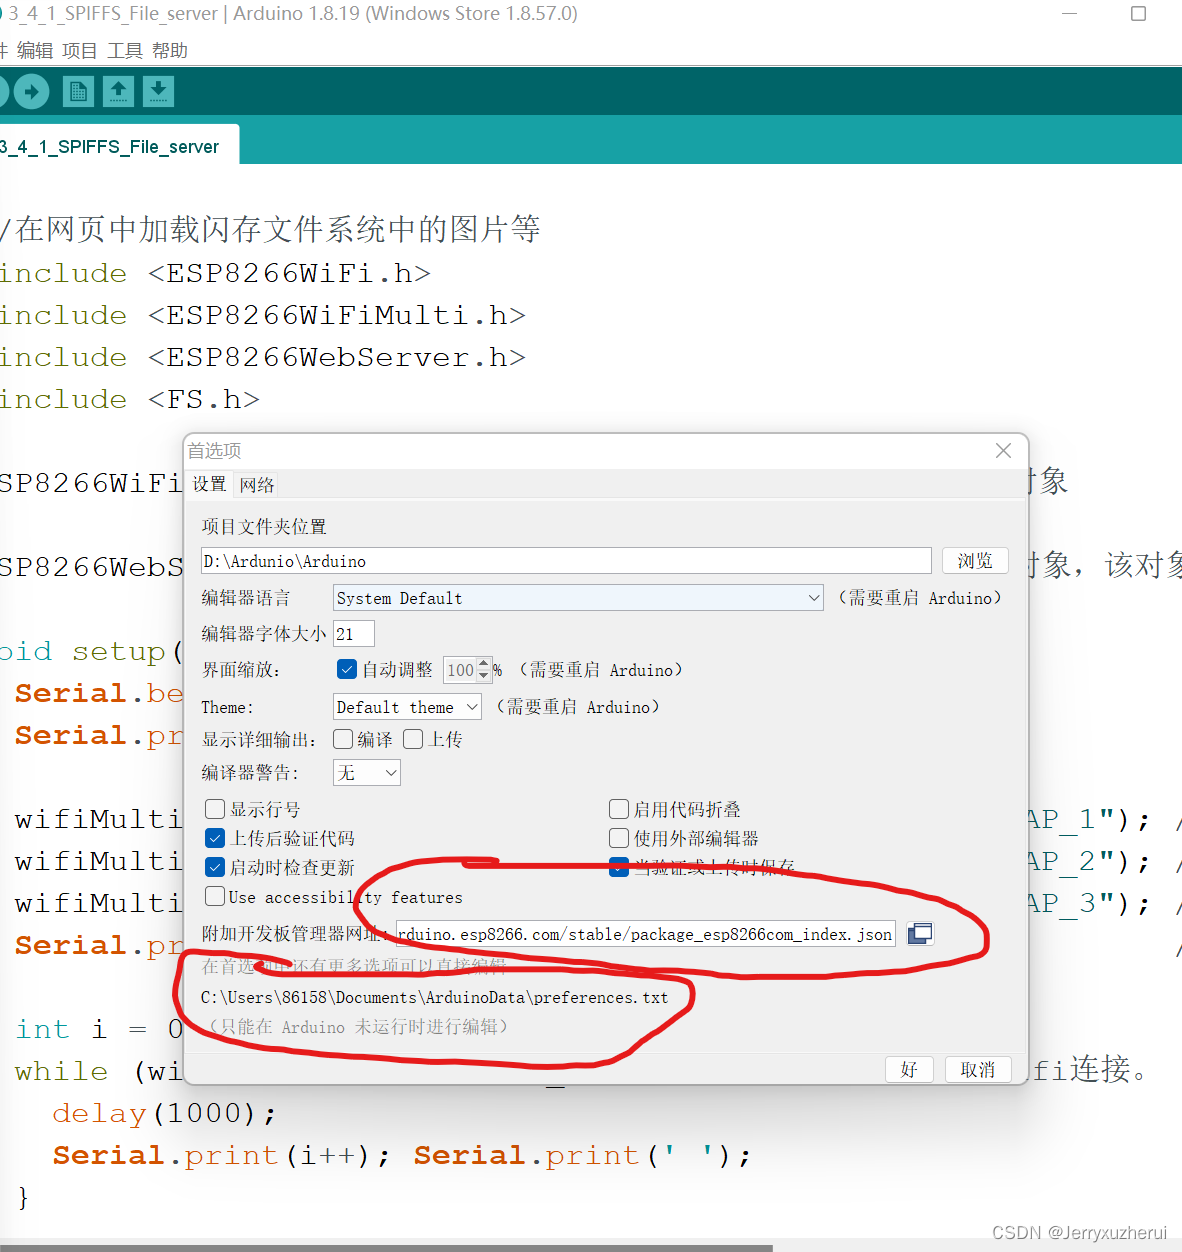Cancel preferences with 取消 button
Viewport: 1182px width, 1252px height.
point(978,1069)
